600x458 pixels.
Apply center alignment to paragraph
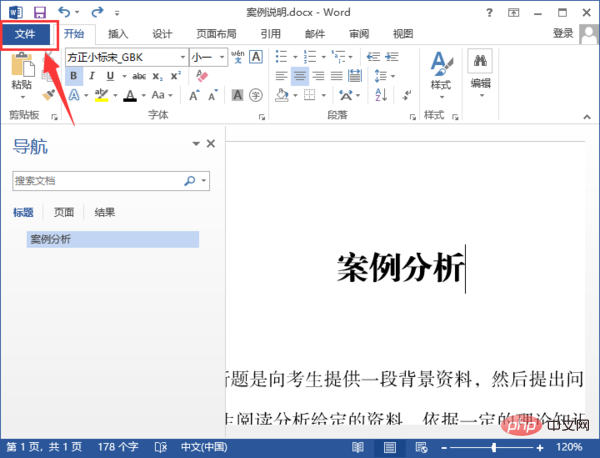click(298, 76)
